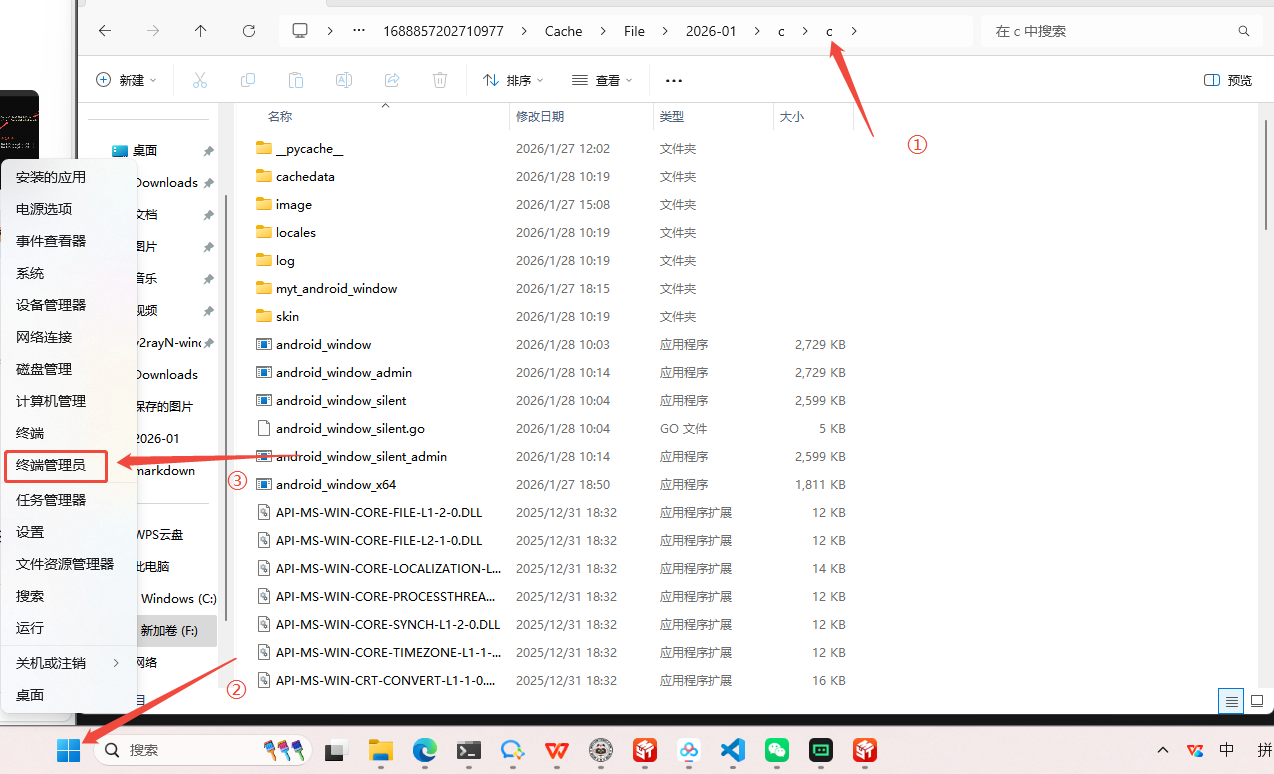Switch to details view layout

[x=1231, y=700]
